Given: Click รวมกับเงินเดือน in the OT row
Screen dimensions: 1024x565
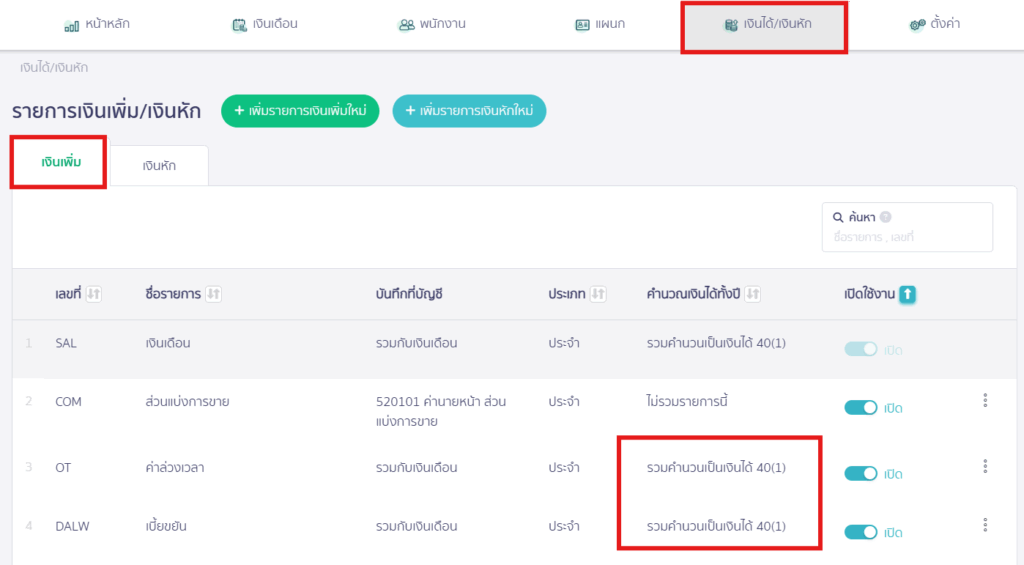Looking at the screenshot, I should 417,468.
